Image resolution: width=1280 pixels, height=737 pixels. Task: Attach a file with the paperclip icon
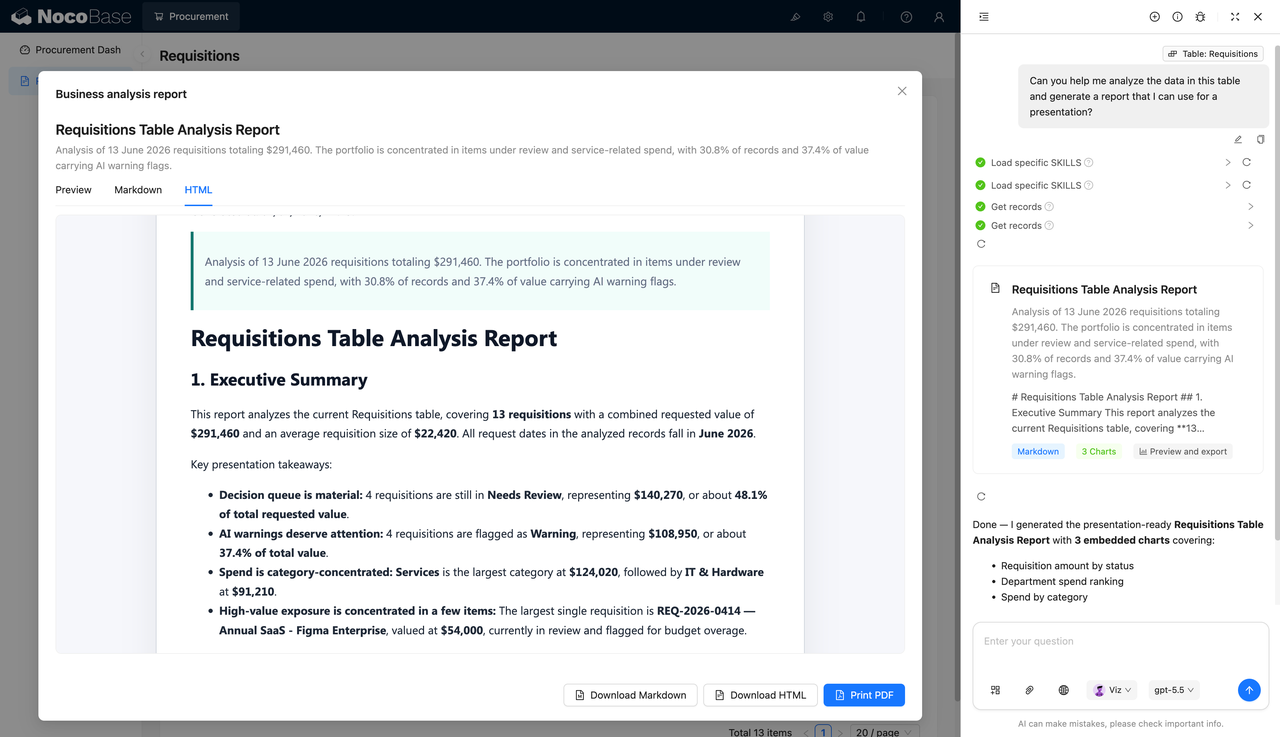(x=1029, y=690)
